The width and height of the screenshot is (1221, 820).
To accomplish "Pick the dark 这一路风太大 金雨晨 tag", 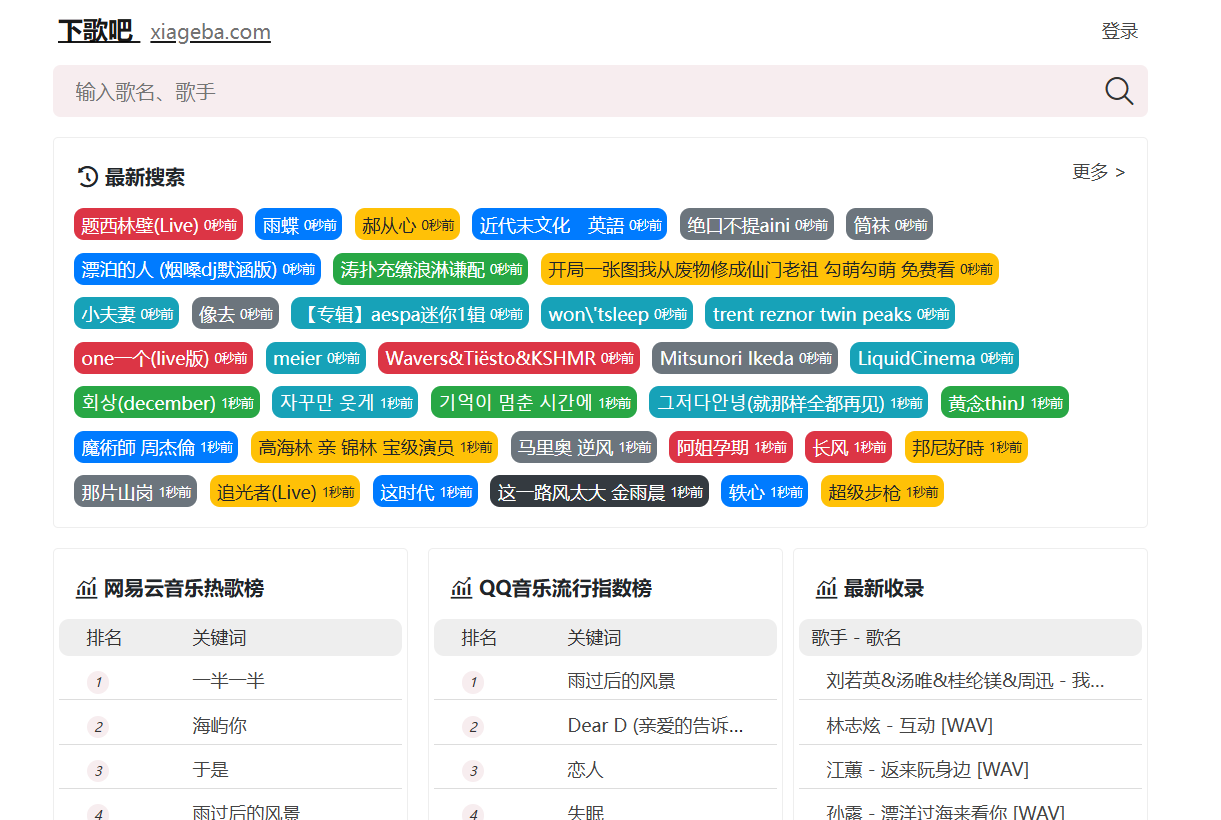I will pyautogui.click(x=598, y=492).
